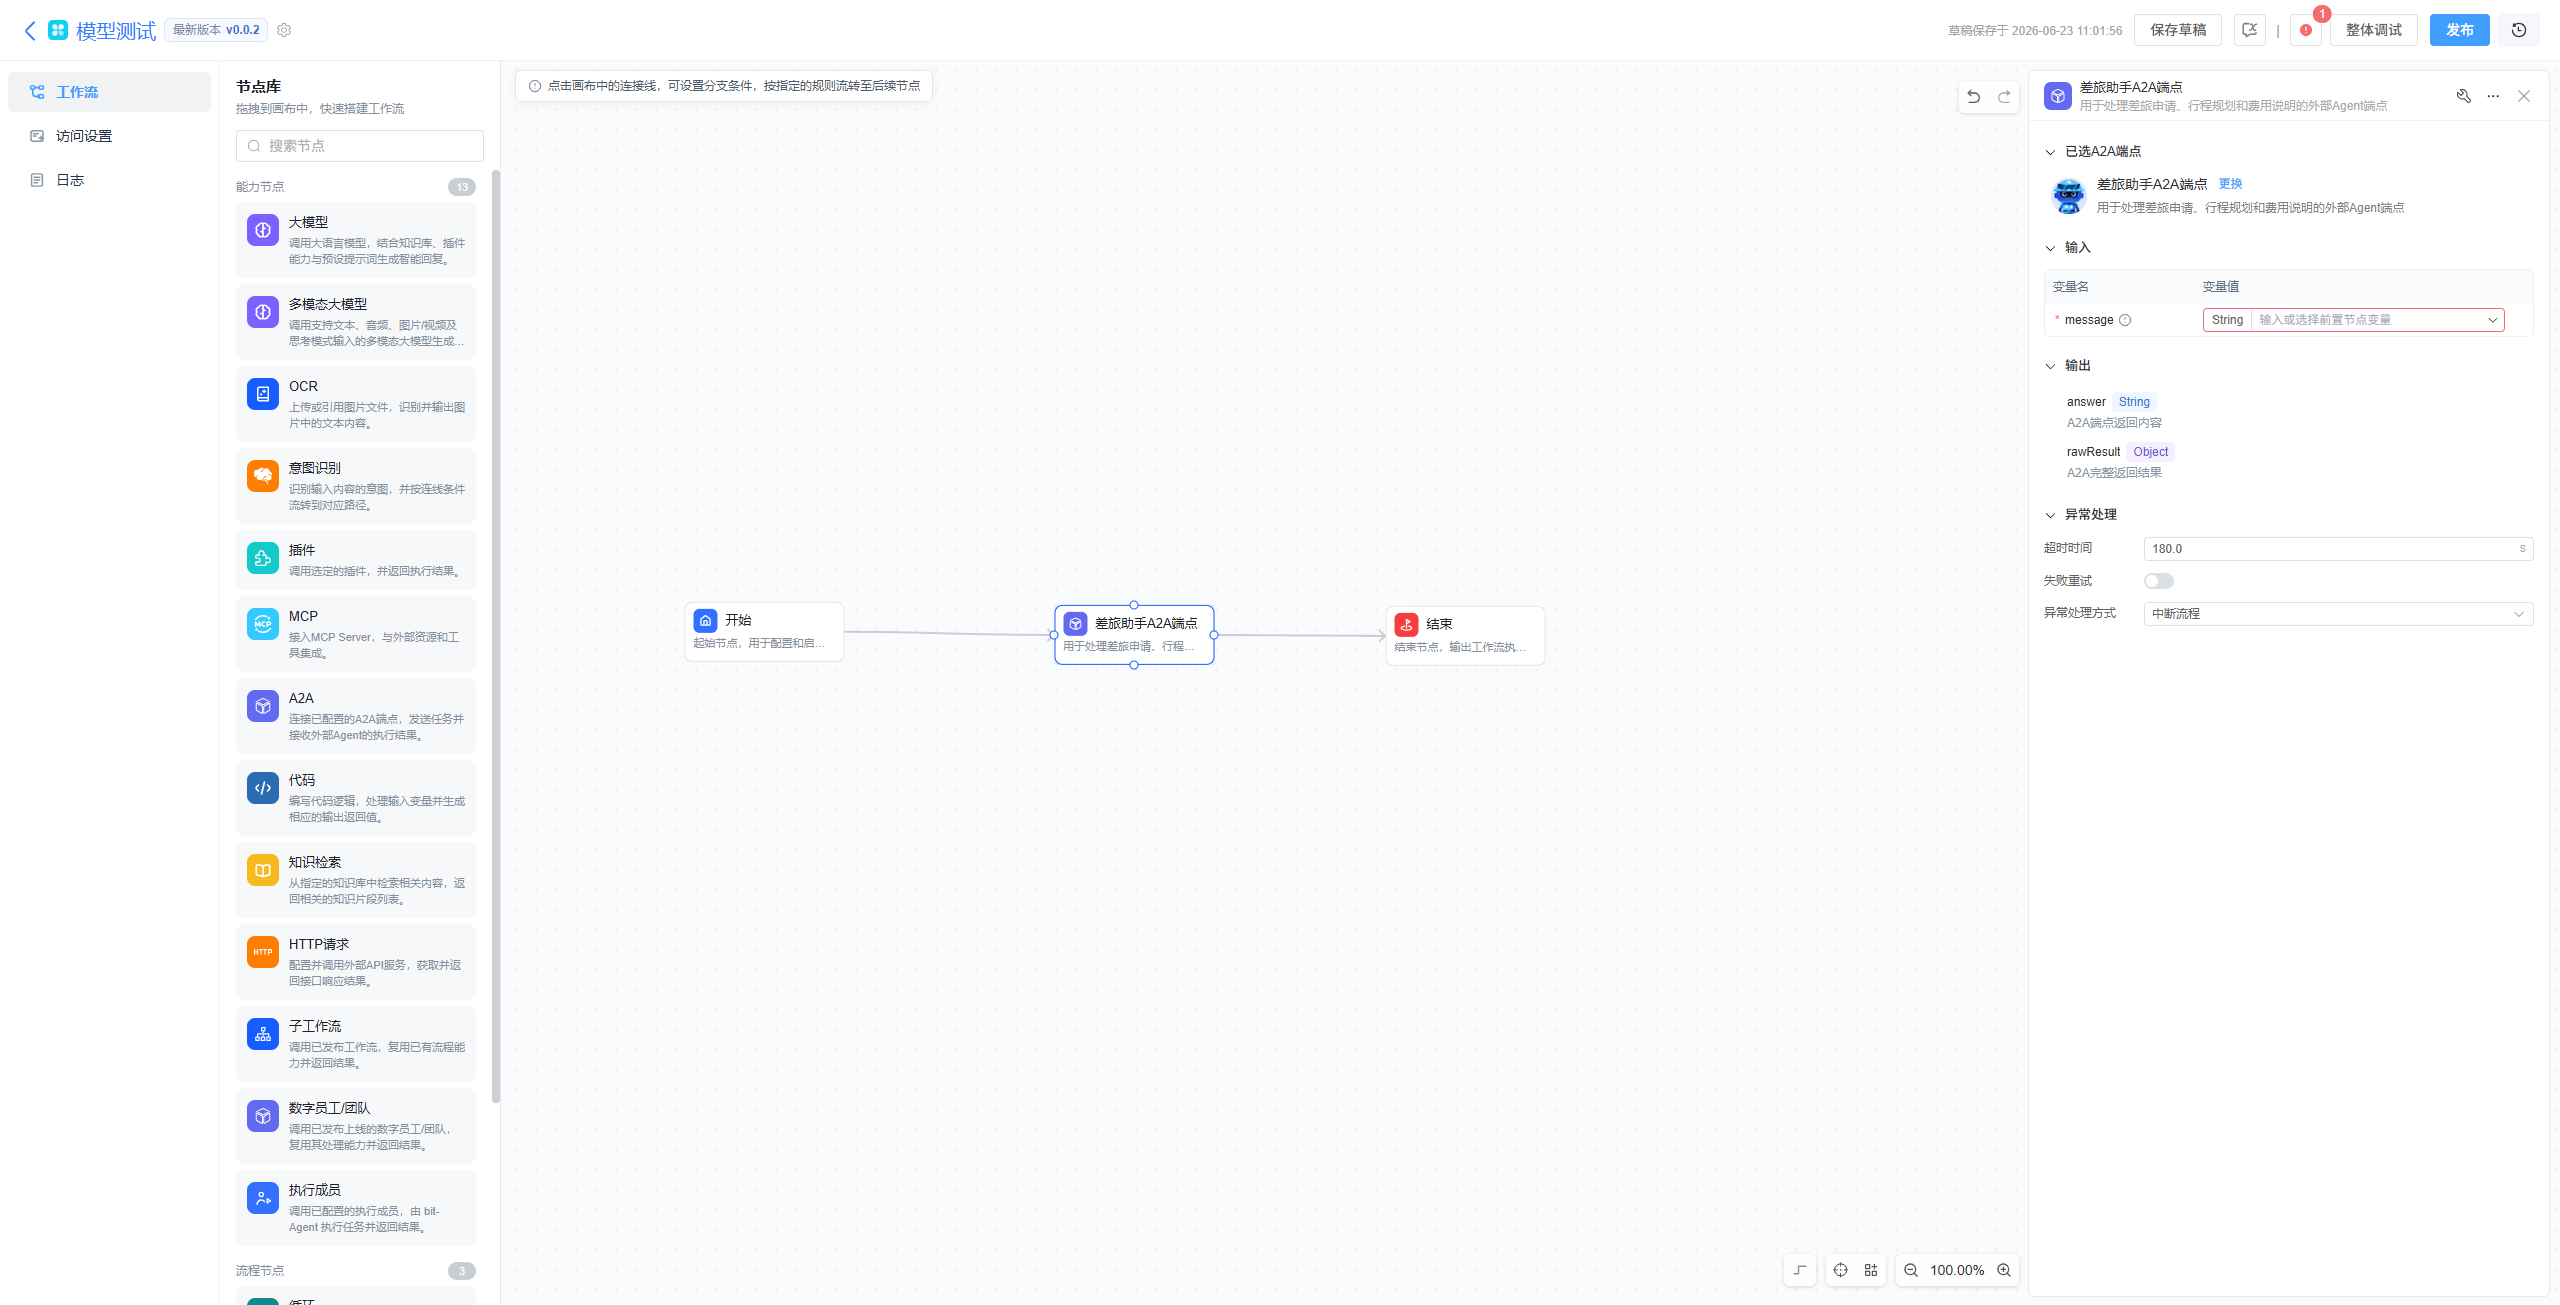The image size is (2560, 1305).
Task: Open the message variable value dropdown
Action: 2378,320
